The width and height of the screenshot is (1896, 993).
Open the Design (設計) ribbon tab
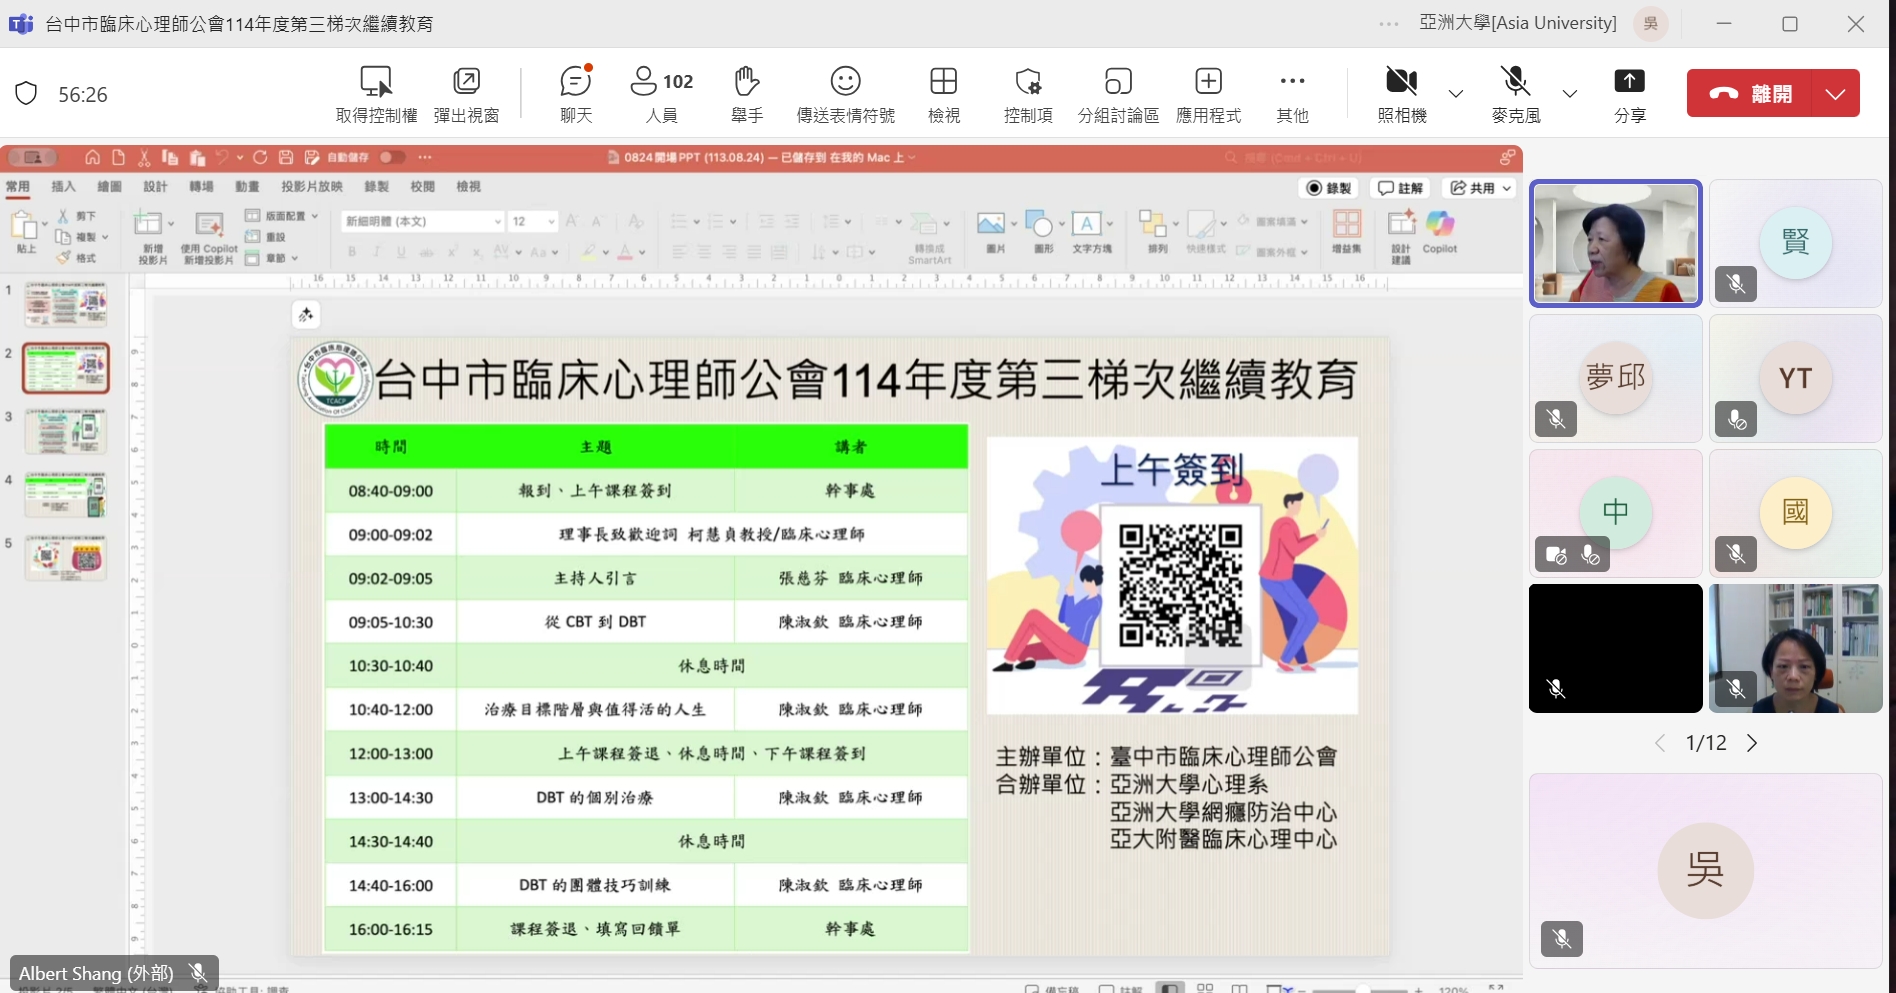tap(155, 186)
